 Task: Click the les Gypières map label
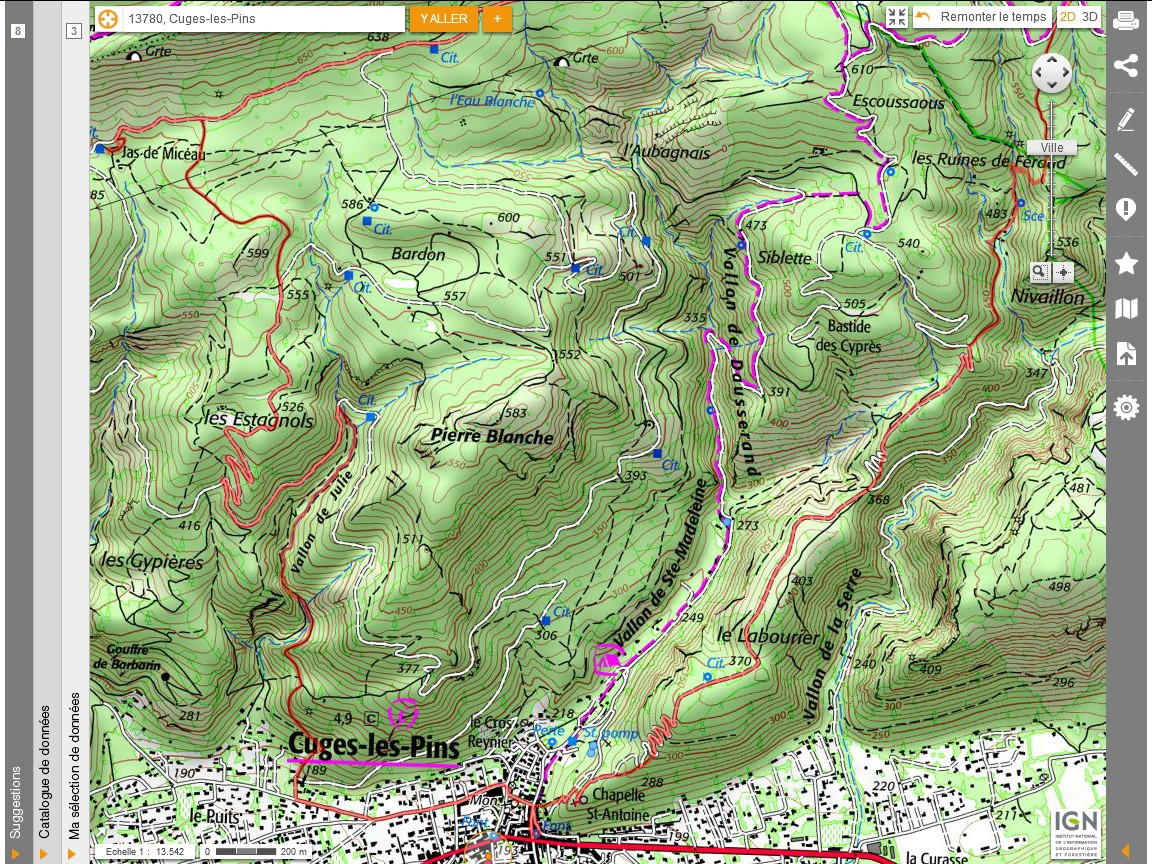[x=151, y=561]
